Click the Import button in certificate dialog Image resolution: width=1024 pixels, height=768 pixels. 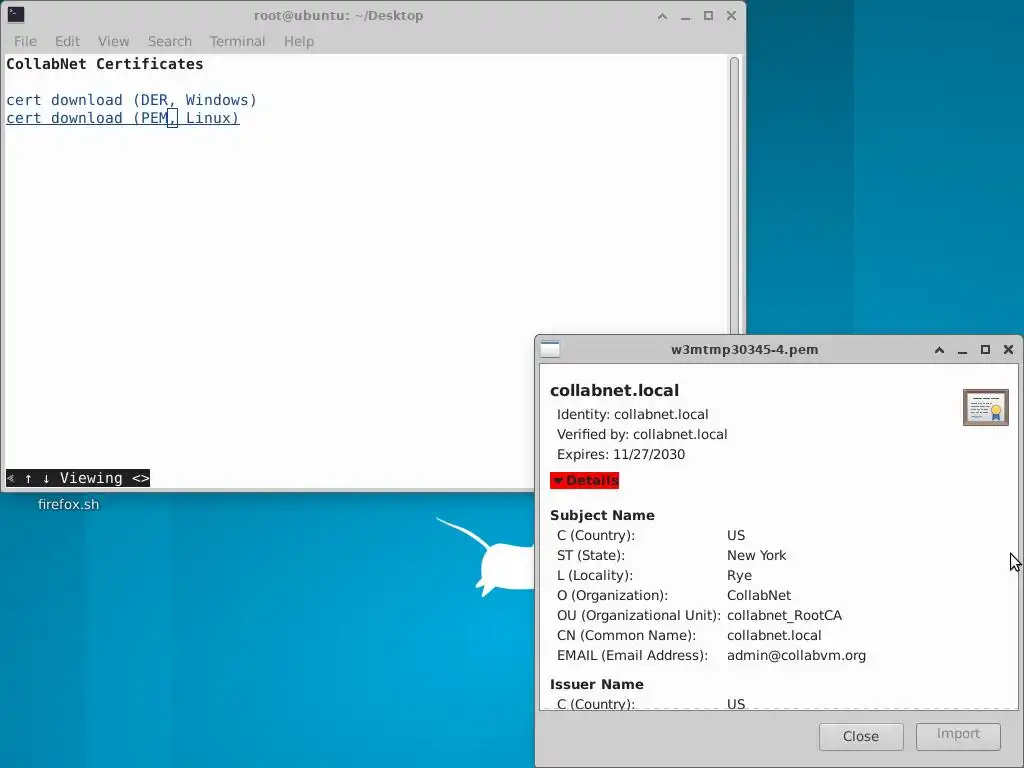point(958,735)
